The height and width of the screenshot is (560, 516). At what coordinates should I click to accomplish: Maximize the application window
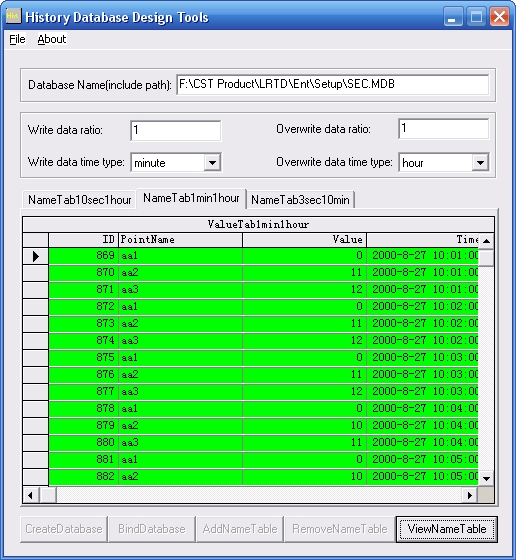(x=476, y=16)
